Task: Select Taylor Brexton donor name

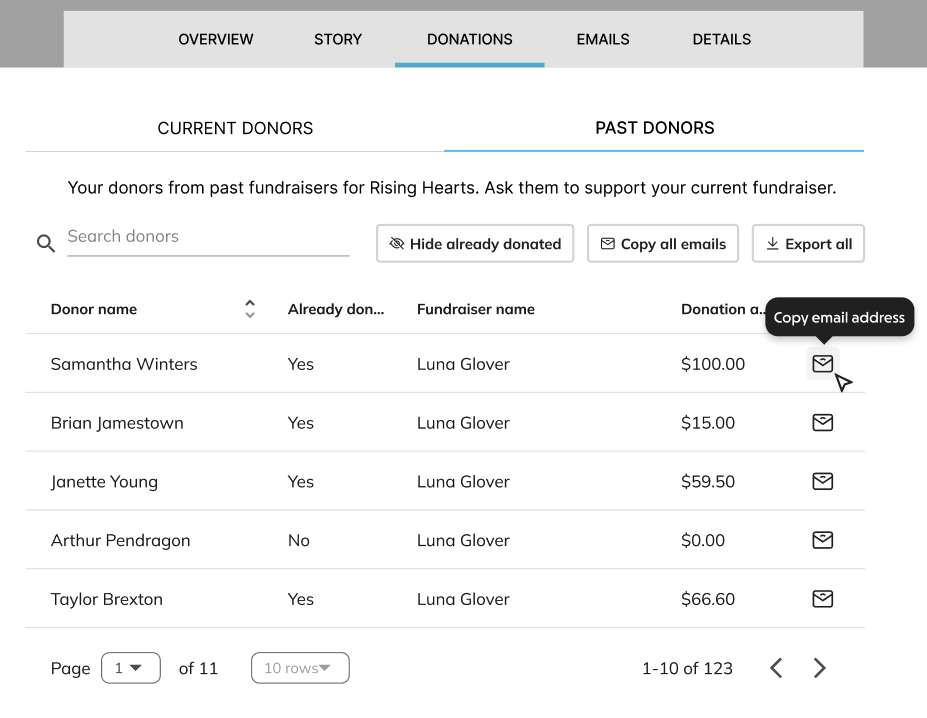Action: pos(106,599)
